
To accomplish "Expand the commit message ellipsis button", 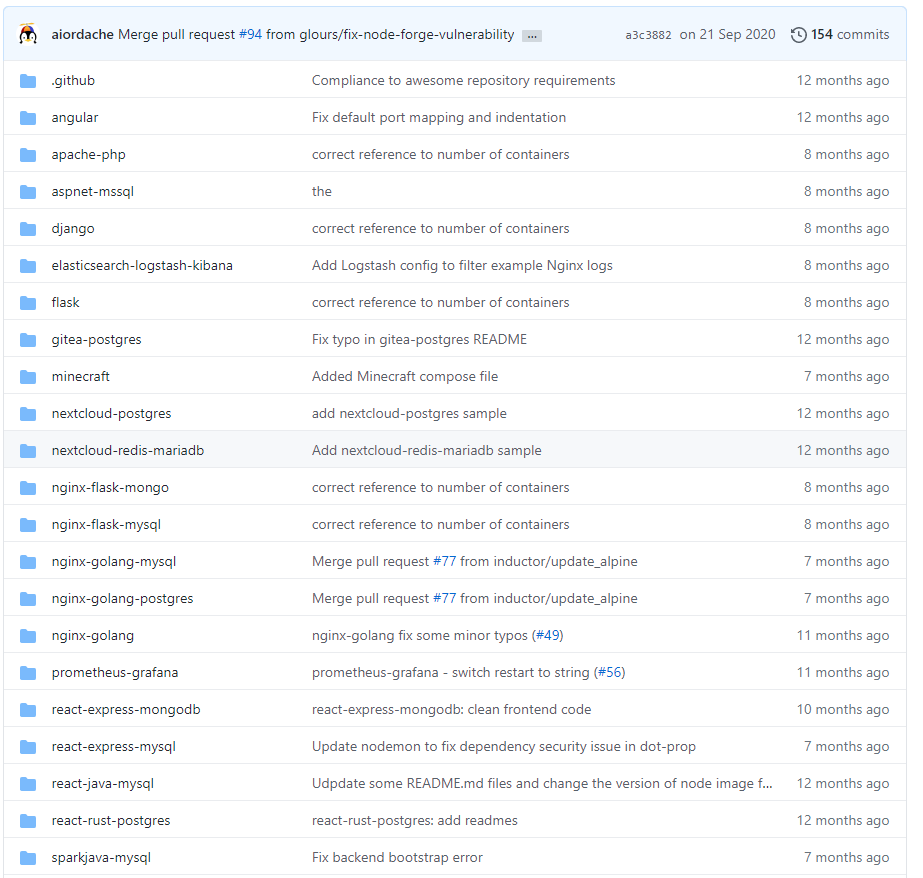I will point(532,36).
